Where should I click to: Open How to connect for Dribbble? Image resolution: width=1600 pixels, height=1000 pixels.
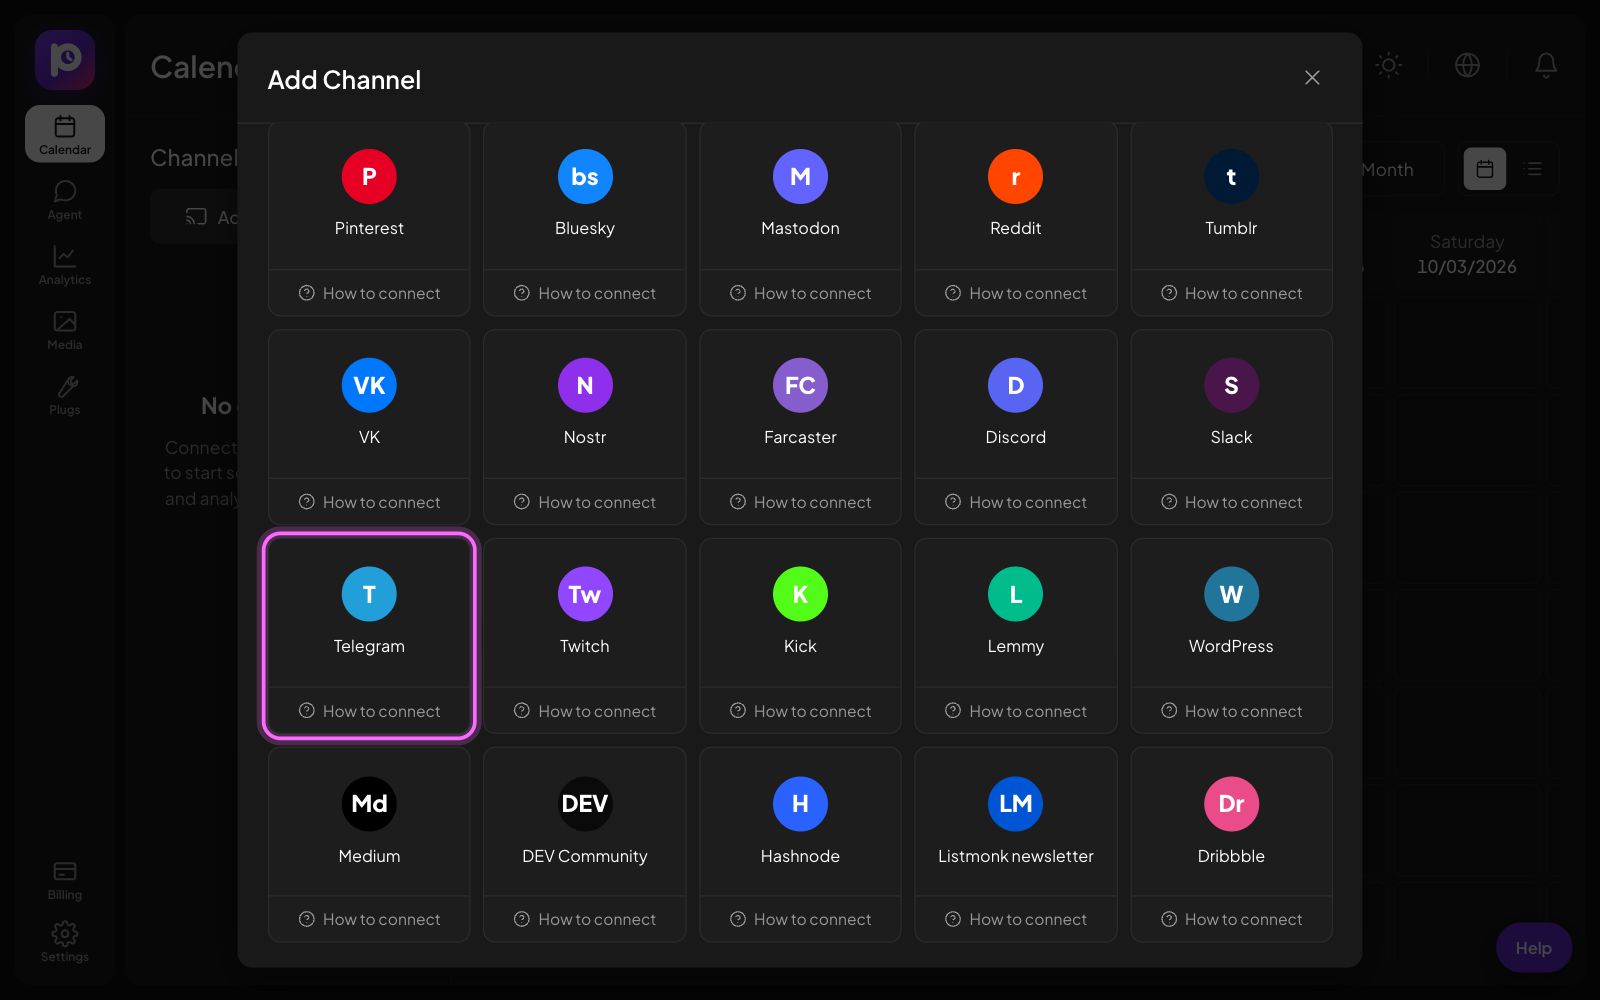(x=1231, y=919)
